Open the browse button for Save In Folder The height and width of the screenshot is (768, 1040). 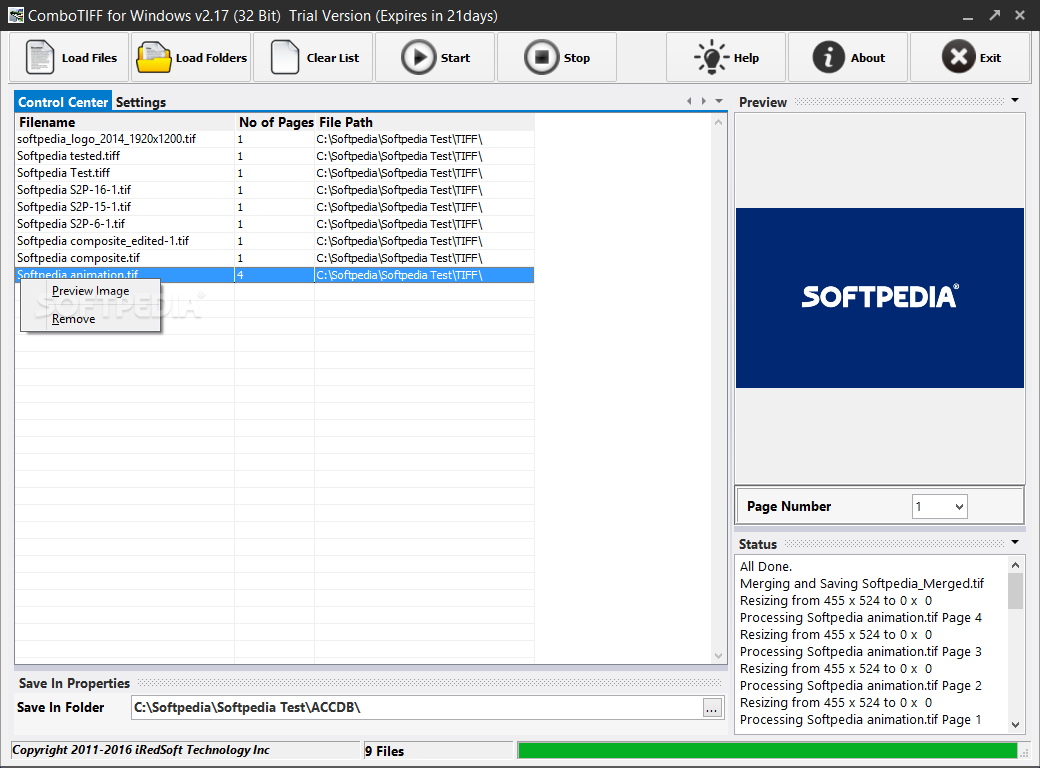click(712, 708)
